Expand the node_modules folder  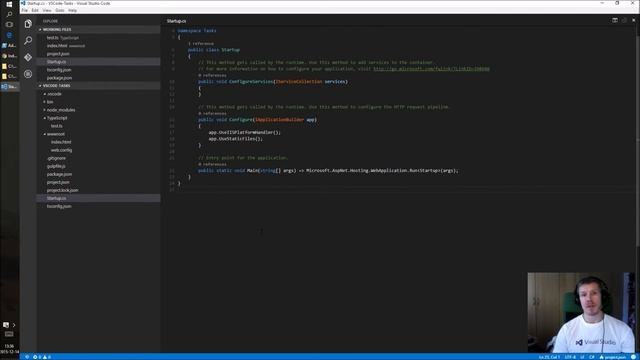(60, 110)
